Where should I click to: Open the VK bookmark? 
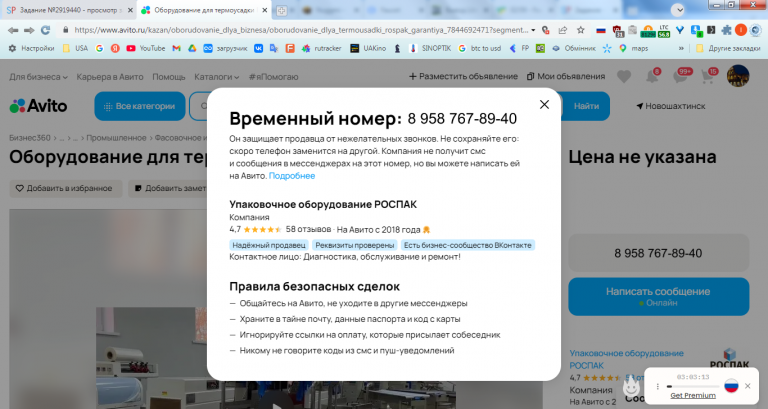click(x=258, y=48)
